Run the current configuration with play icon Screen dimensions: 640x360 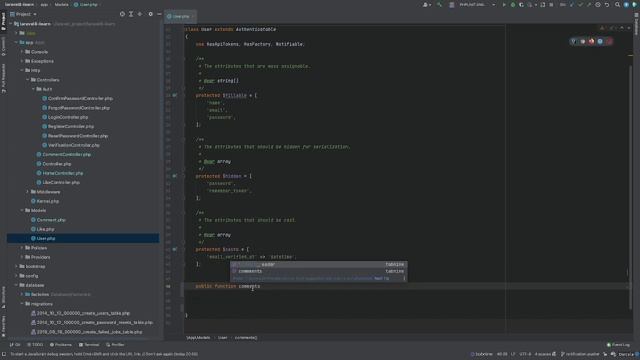[504, 4]
